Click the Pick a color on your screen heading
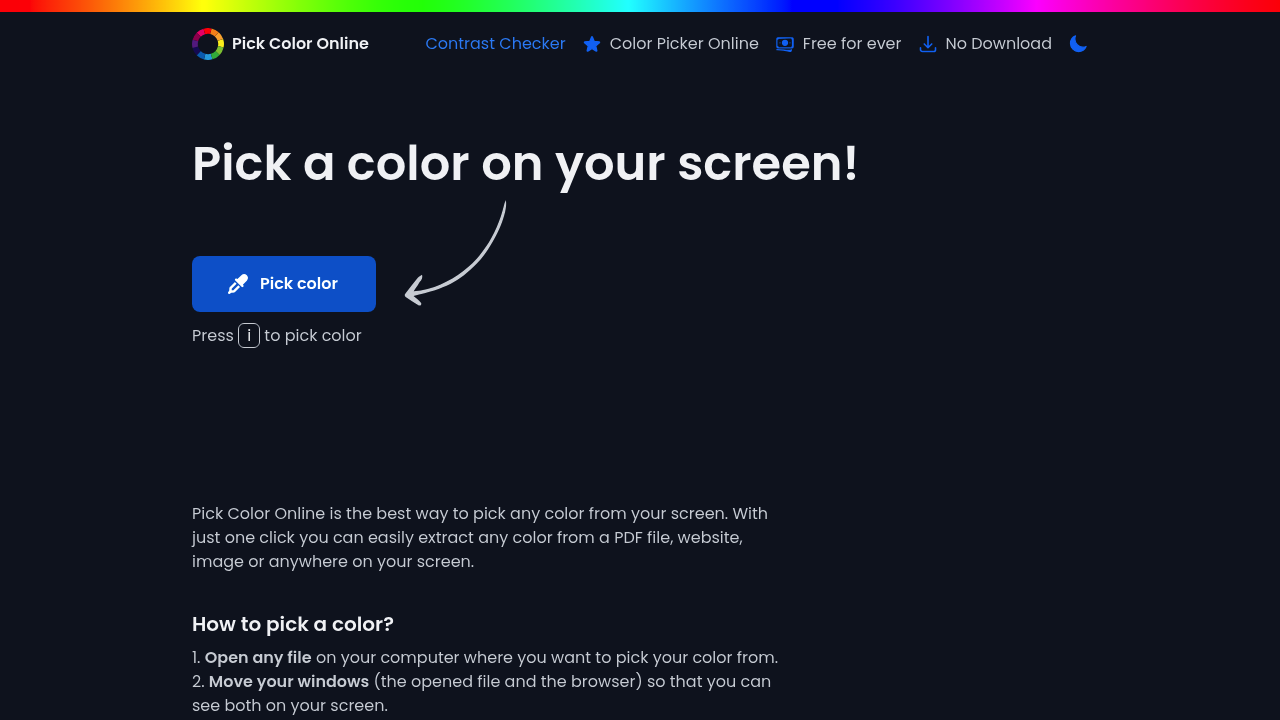 (525, 163)
